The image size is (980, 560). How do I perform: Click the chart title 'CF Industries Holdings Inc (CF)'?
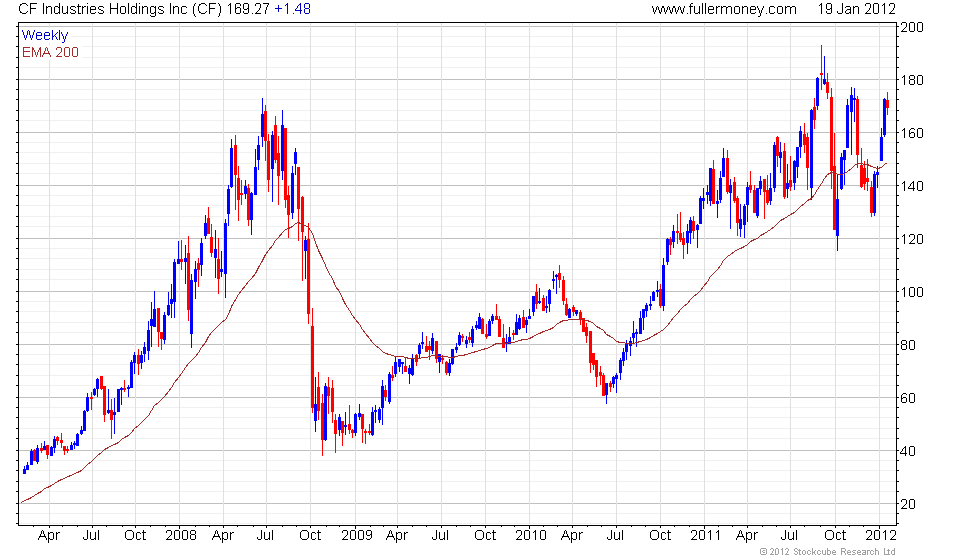(121, 9)
